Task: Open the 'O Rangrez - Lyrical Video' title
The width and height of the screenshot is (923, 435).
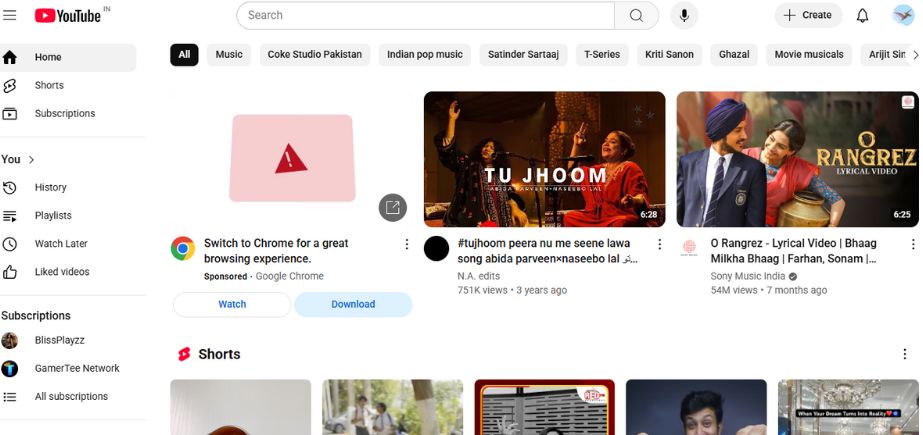Action: [x=794, y=251]
